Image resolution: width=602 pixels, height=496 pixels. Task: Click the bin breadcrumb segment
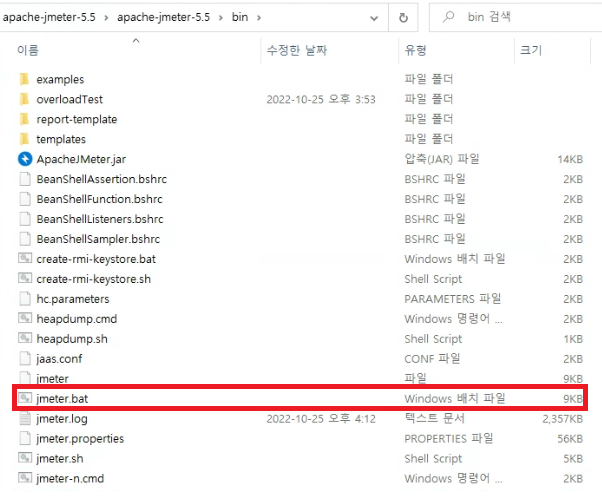coord(240,17)
